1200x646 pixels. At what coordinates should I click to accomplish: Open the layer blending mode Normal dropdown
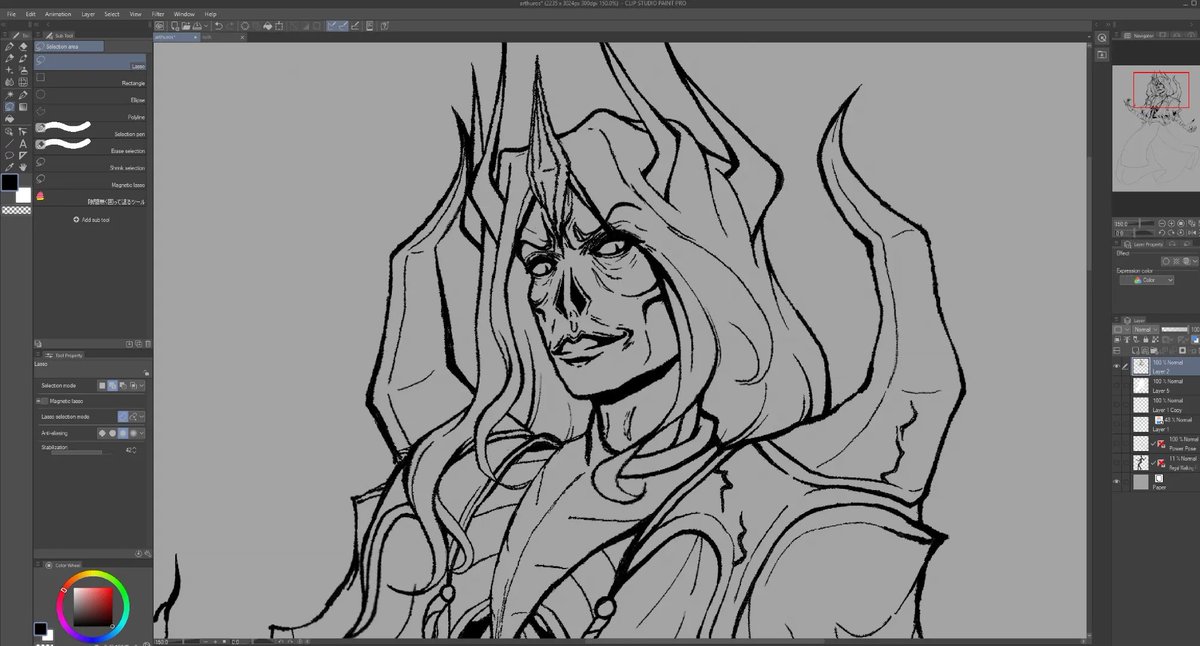pos(1146,329)
